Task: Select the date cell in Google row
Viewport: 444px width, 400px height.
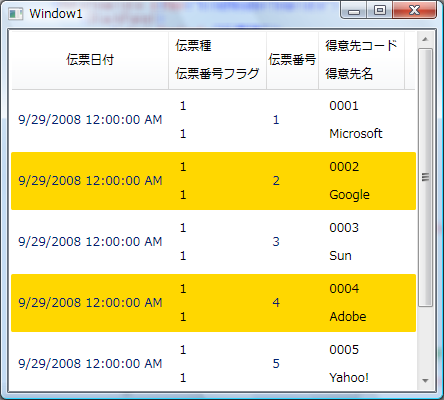Action: pos(90,181)
